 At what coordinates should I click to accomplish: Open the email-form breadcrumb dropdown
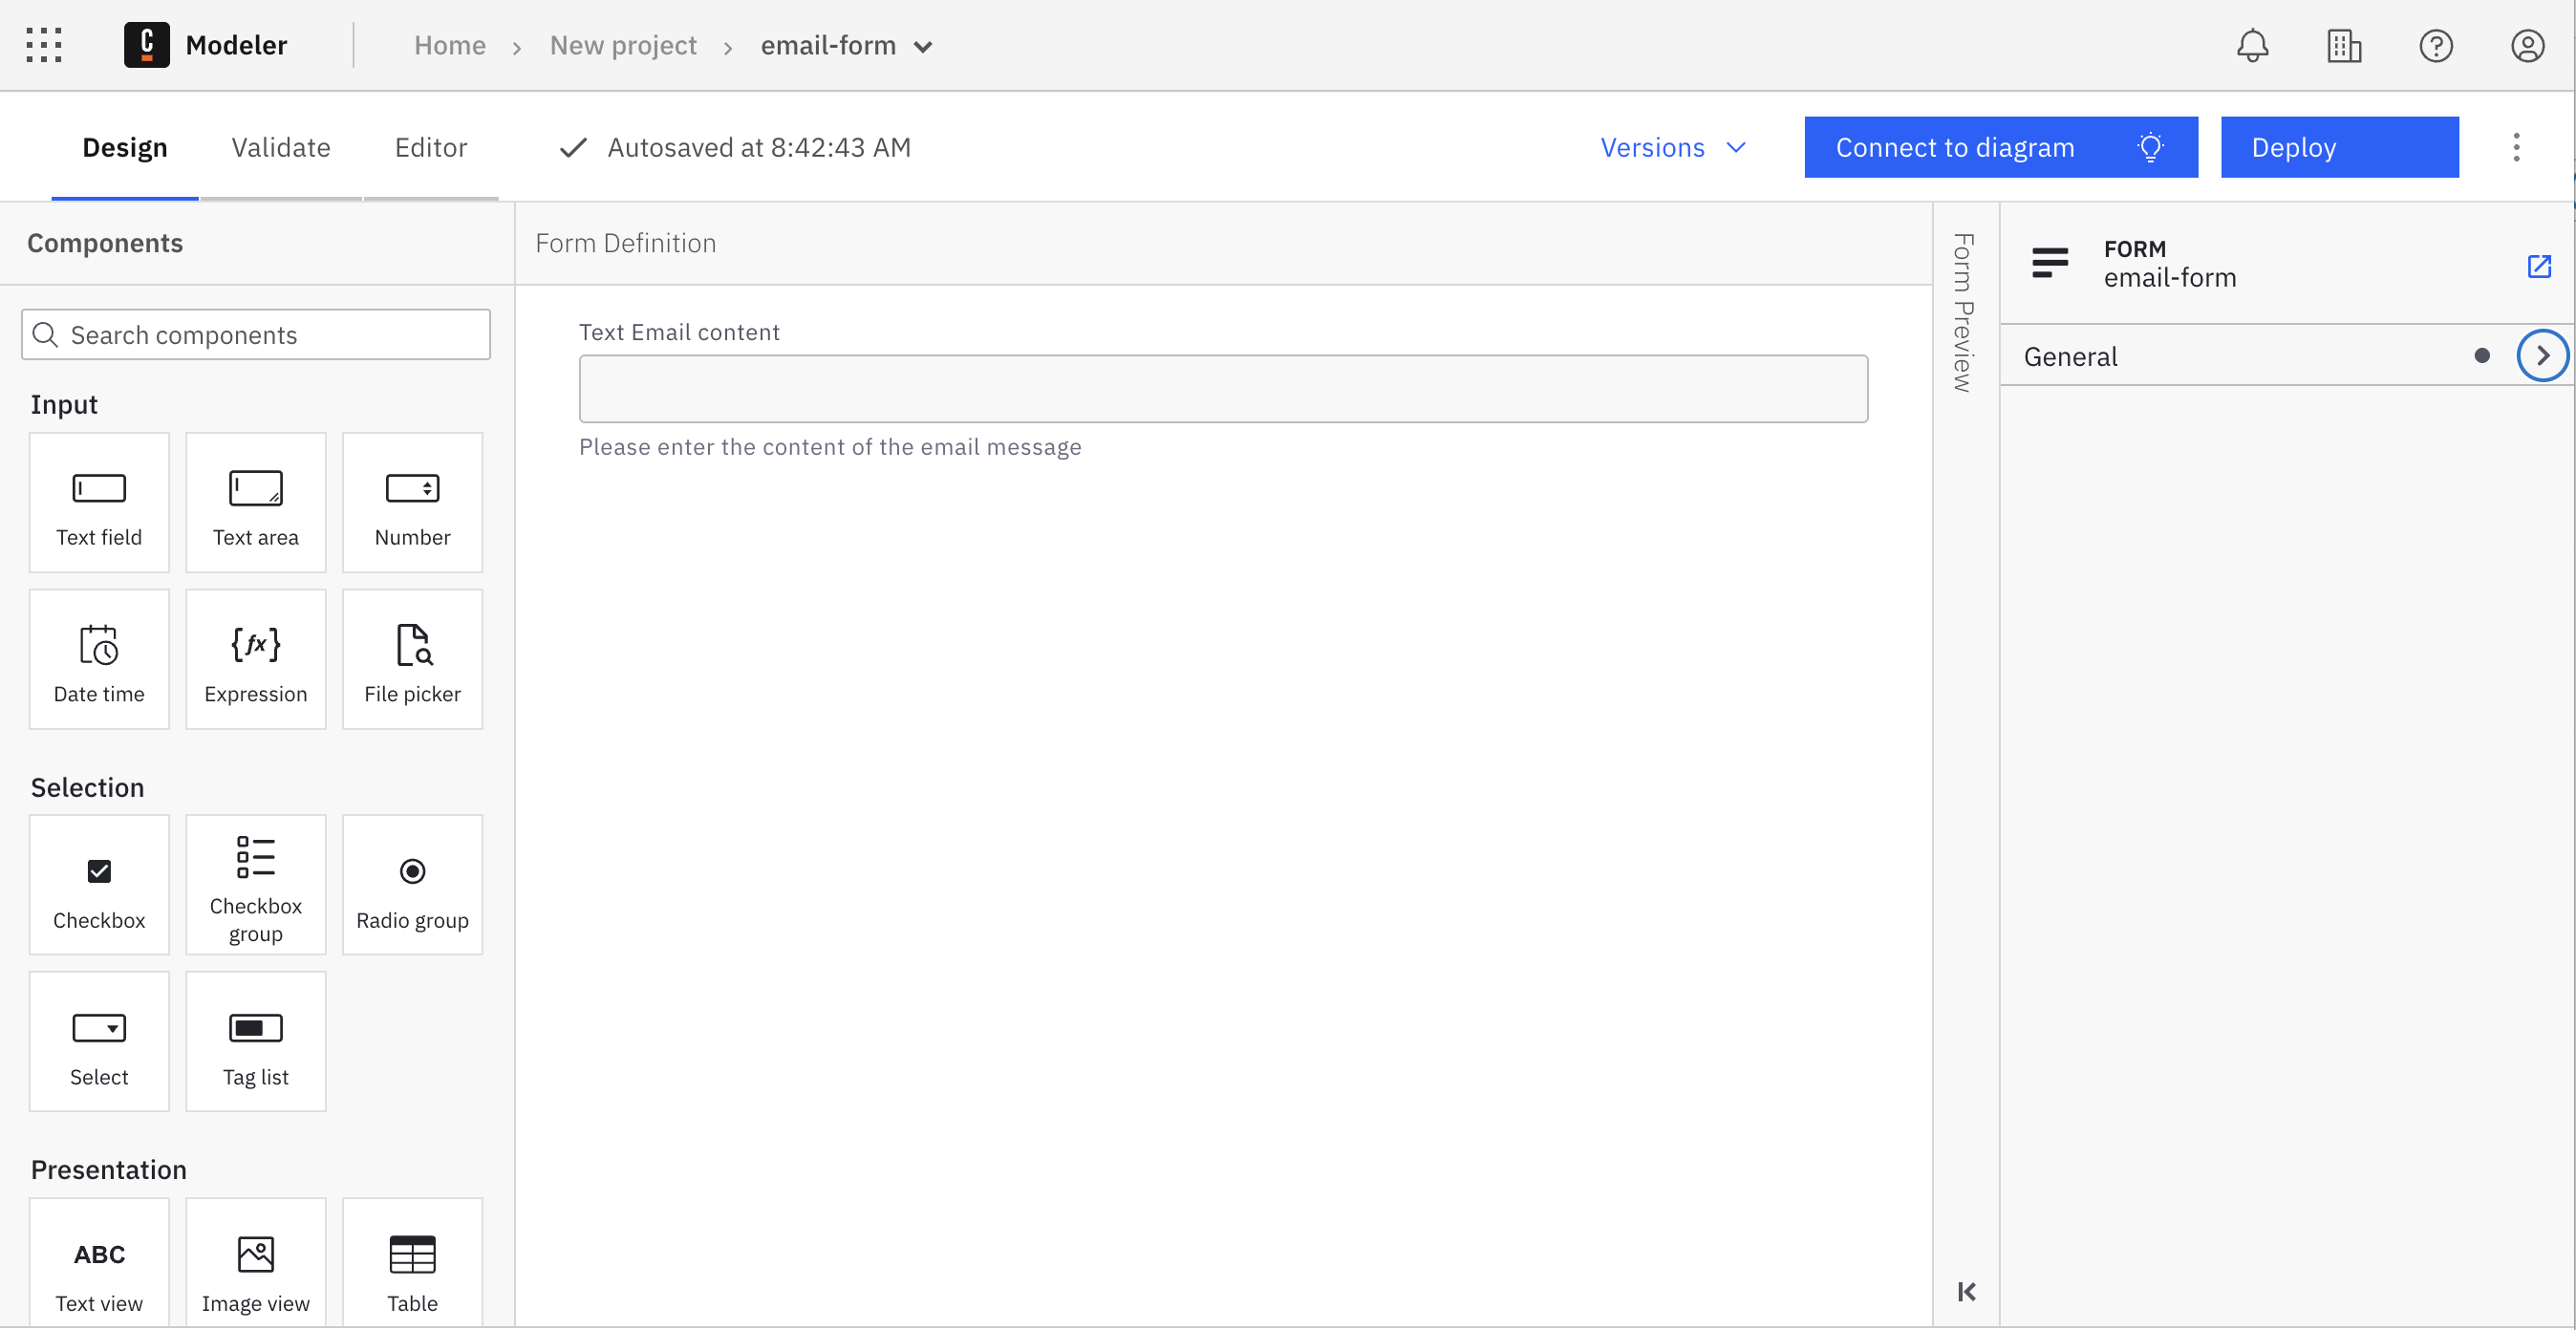923,46
